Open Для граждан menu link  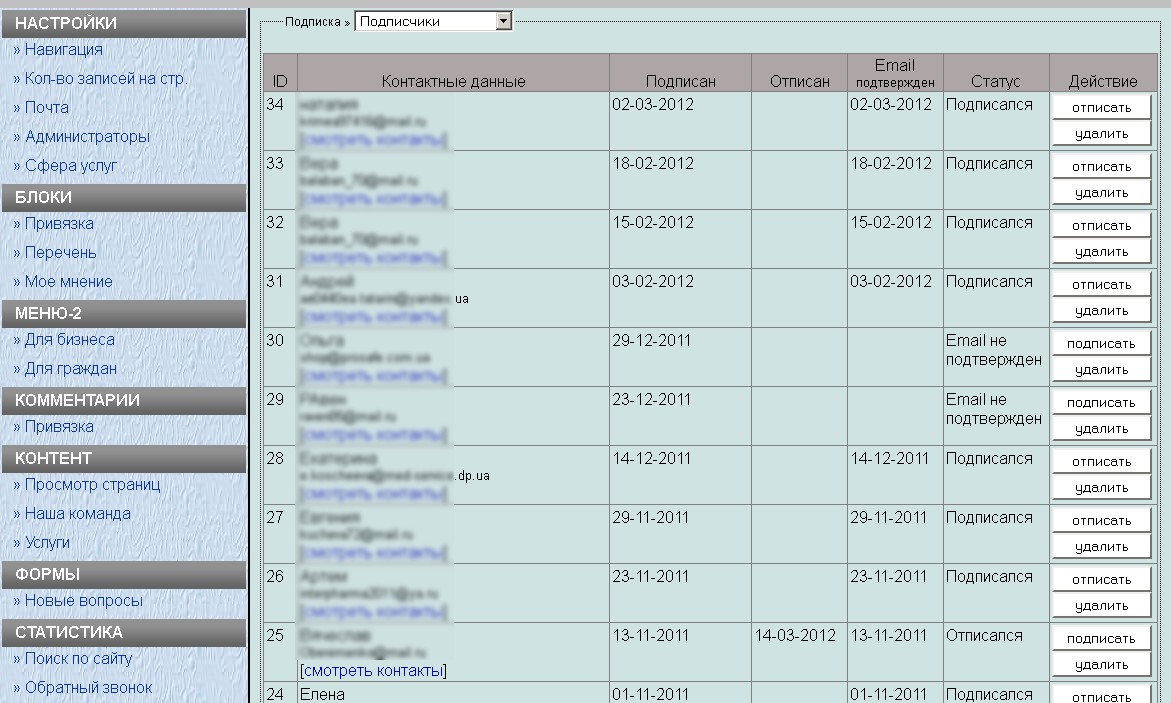coord(70,368)
